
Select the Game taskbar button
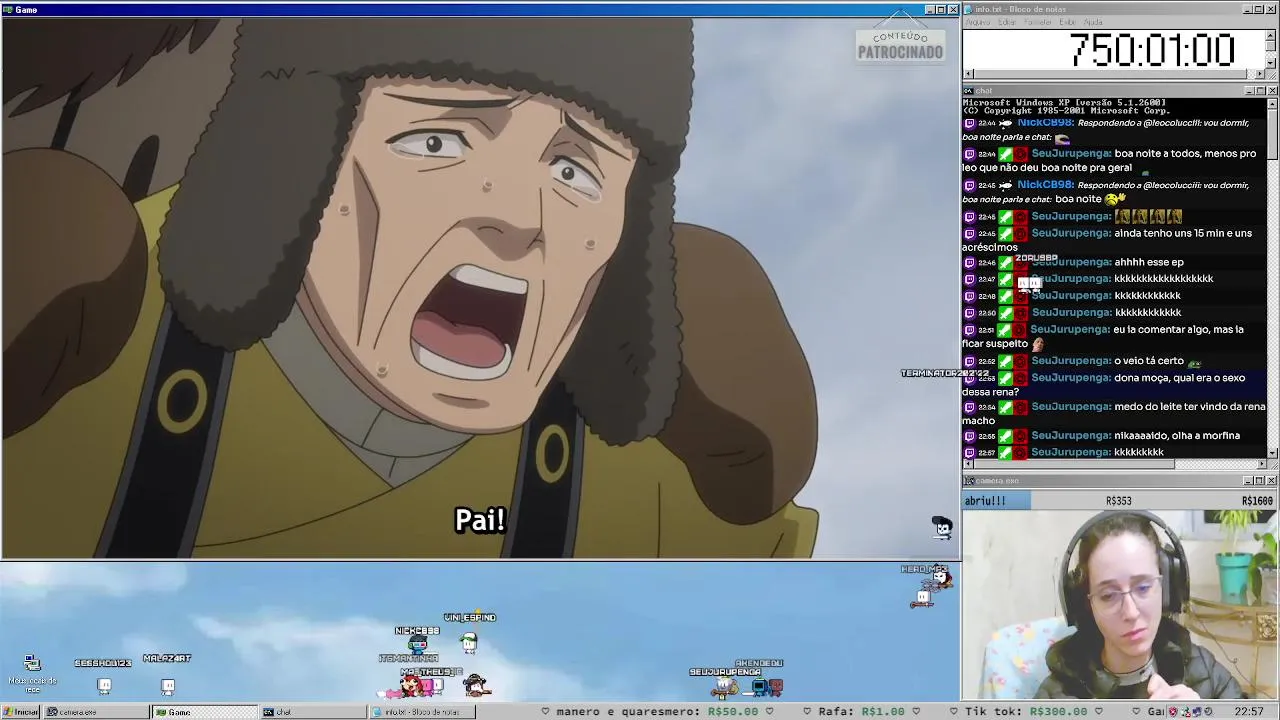pyautogui.click(x=204, y=712)
